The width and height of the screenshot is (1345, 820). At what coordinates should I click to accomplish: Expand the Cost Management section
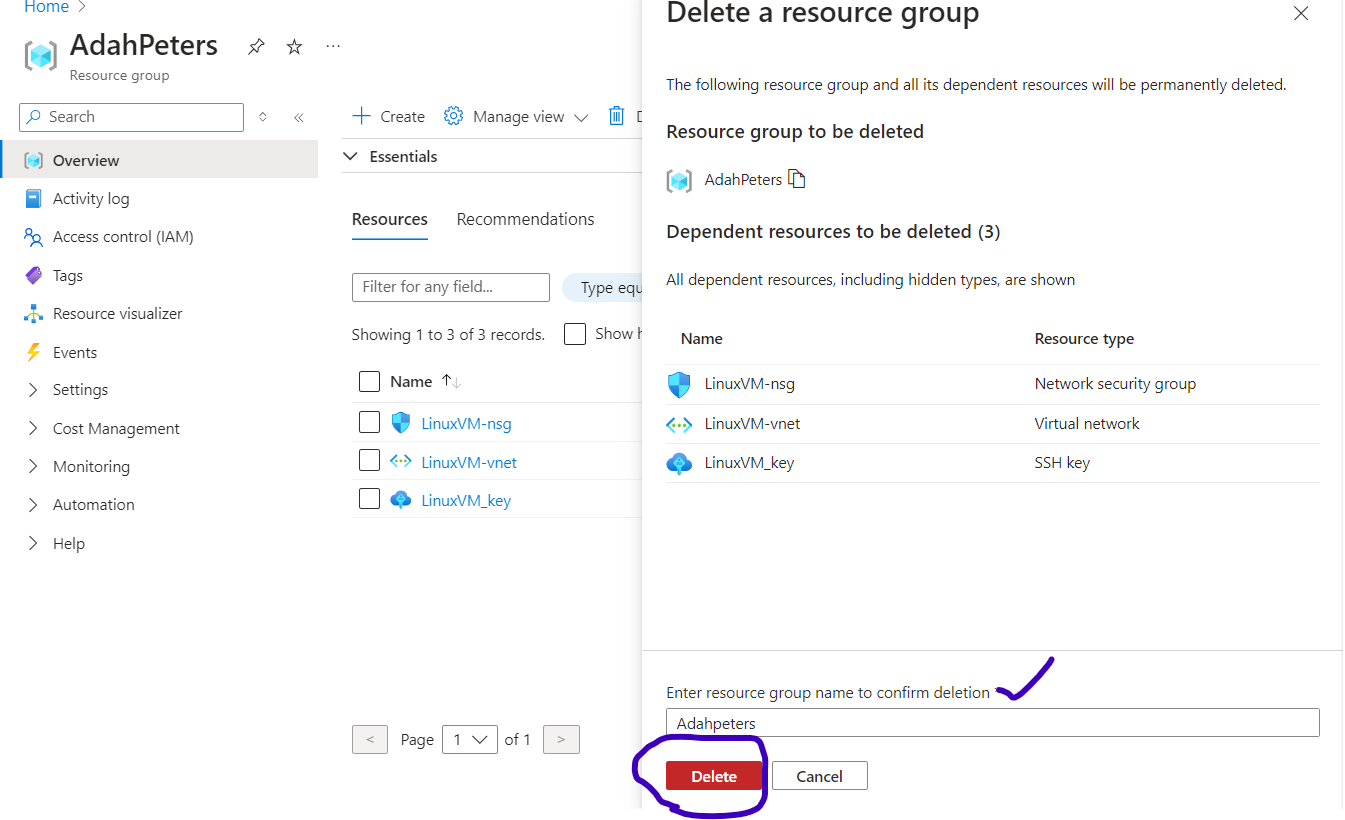34,429
